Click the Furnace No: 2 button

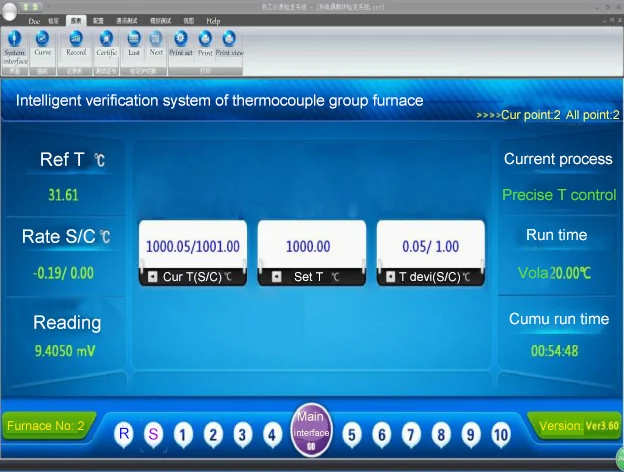[45, 426]
